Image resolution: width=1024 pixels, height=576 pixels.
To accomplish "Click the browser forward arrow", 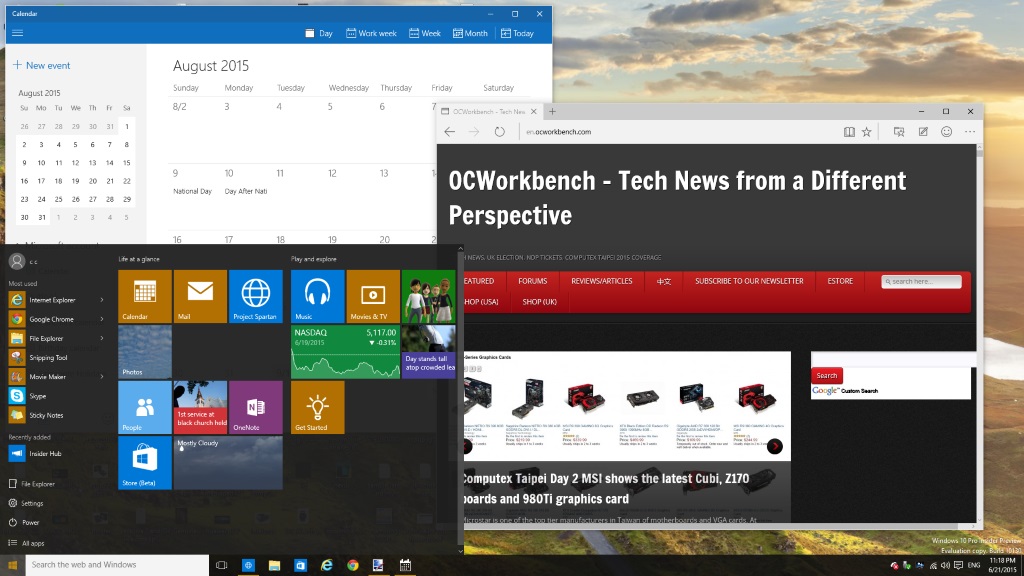I will click(474, 132).
